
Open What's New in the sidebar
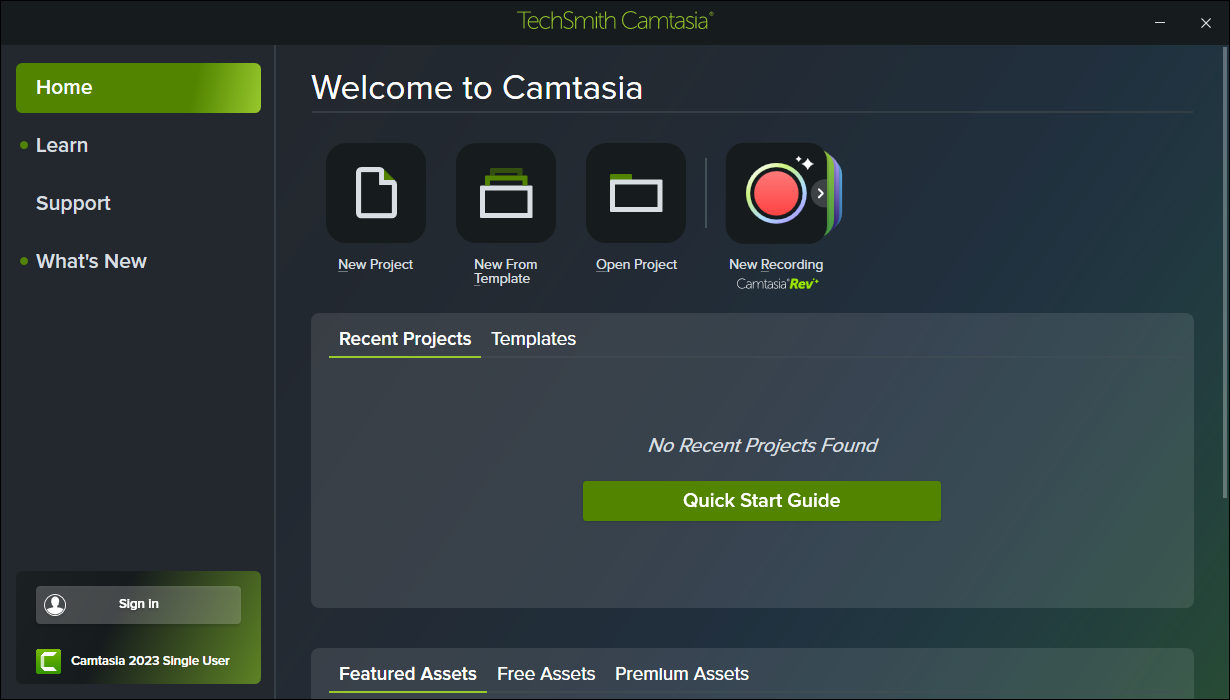[x=91, y=261]
